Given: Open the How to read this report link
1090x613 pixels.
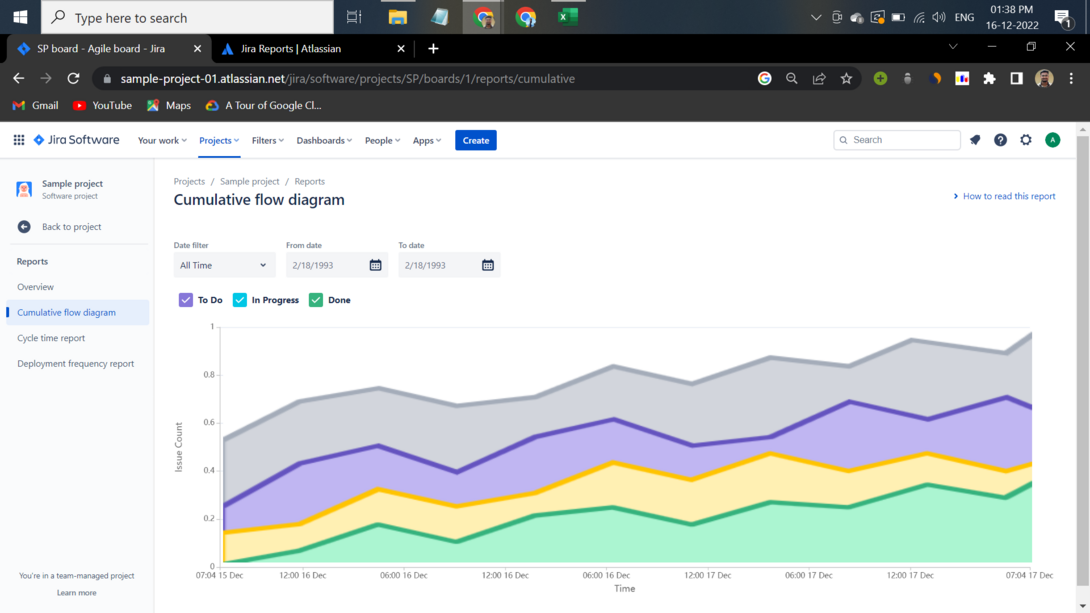Looking at the screenshot, I should [x=1008, y=196].
